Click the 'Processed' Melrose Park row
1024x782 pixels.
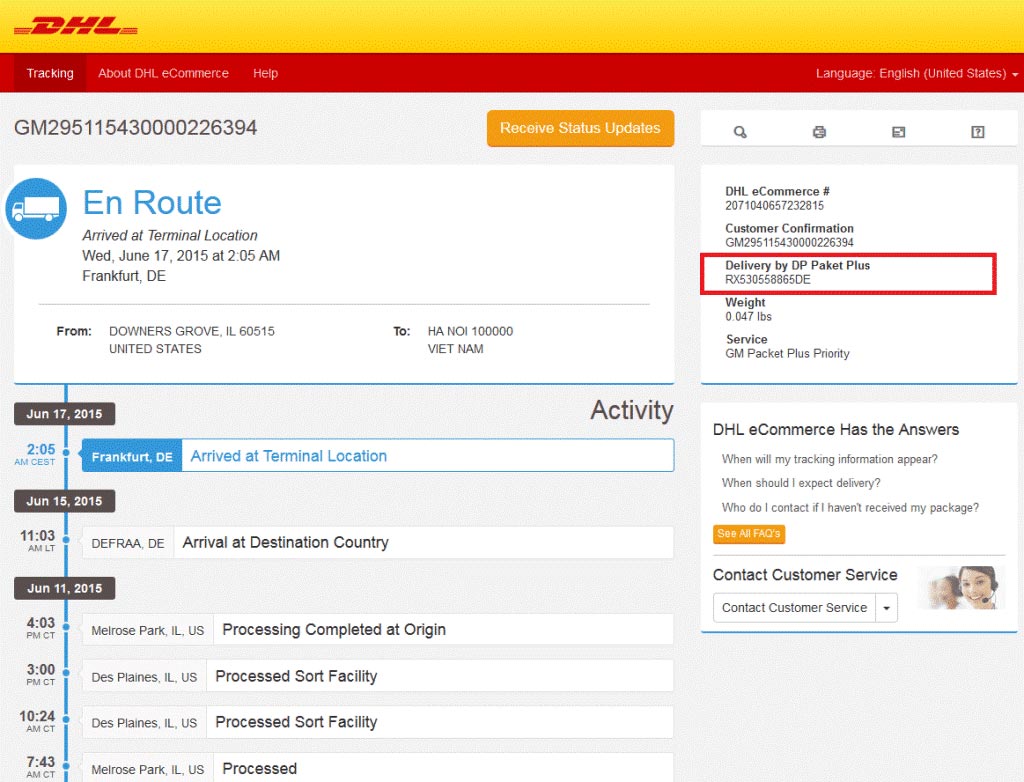pos(377,768)
